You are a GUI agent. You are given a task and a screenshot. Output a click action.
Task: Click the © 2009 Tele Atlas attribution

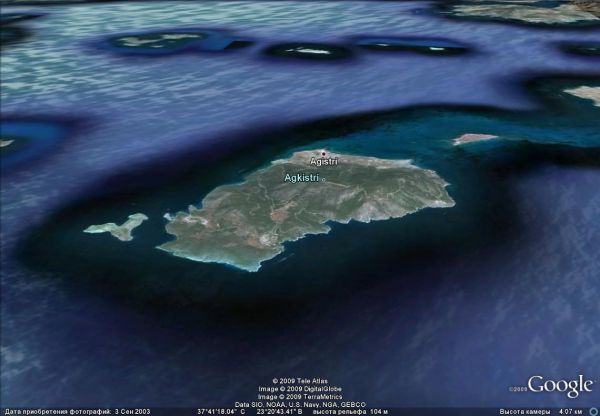(300, 380)
